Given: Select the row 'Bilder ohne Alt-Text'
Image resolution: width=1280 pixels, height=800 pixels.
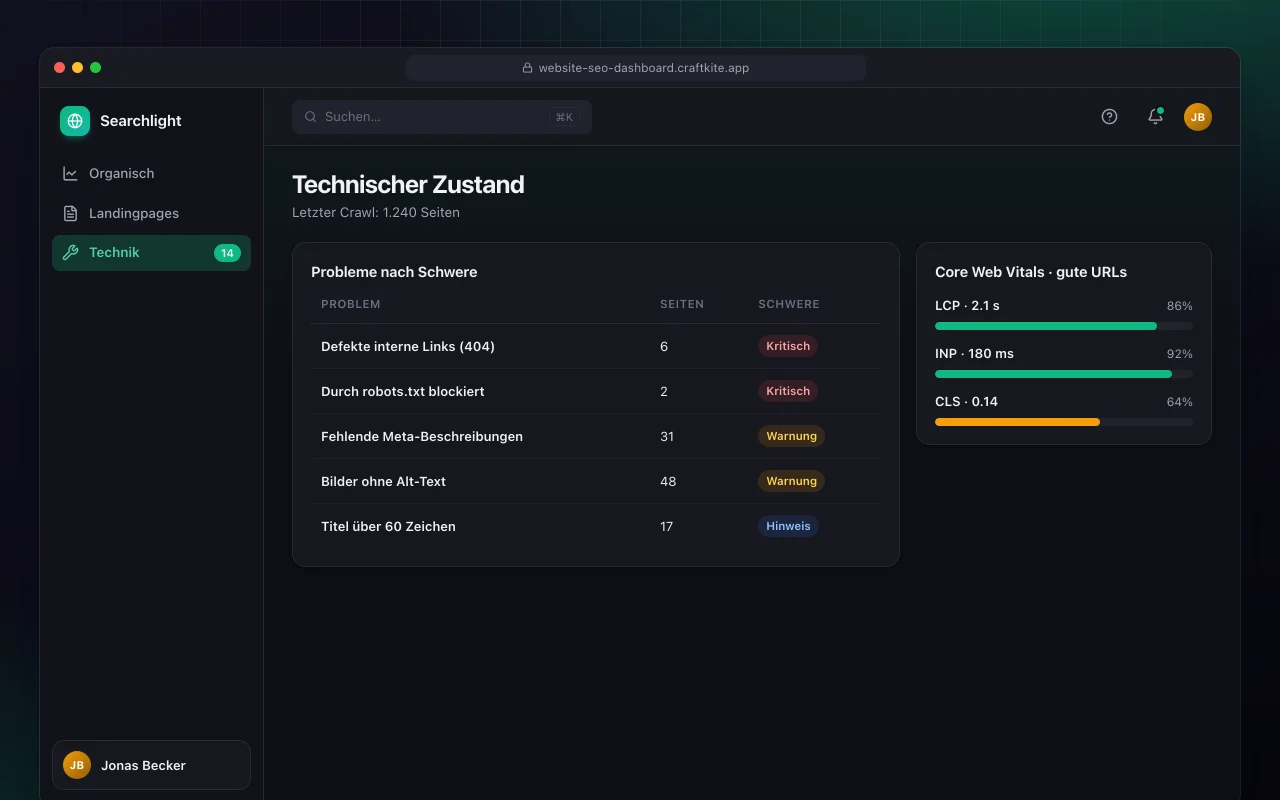Looking at the screenshot, I should tap(596, 481).
